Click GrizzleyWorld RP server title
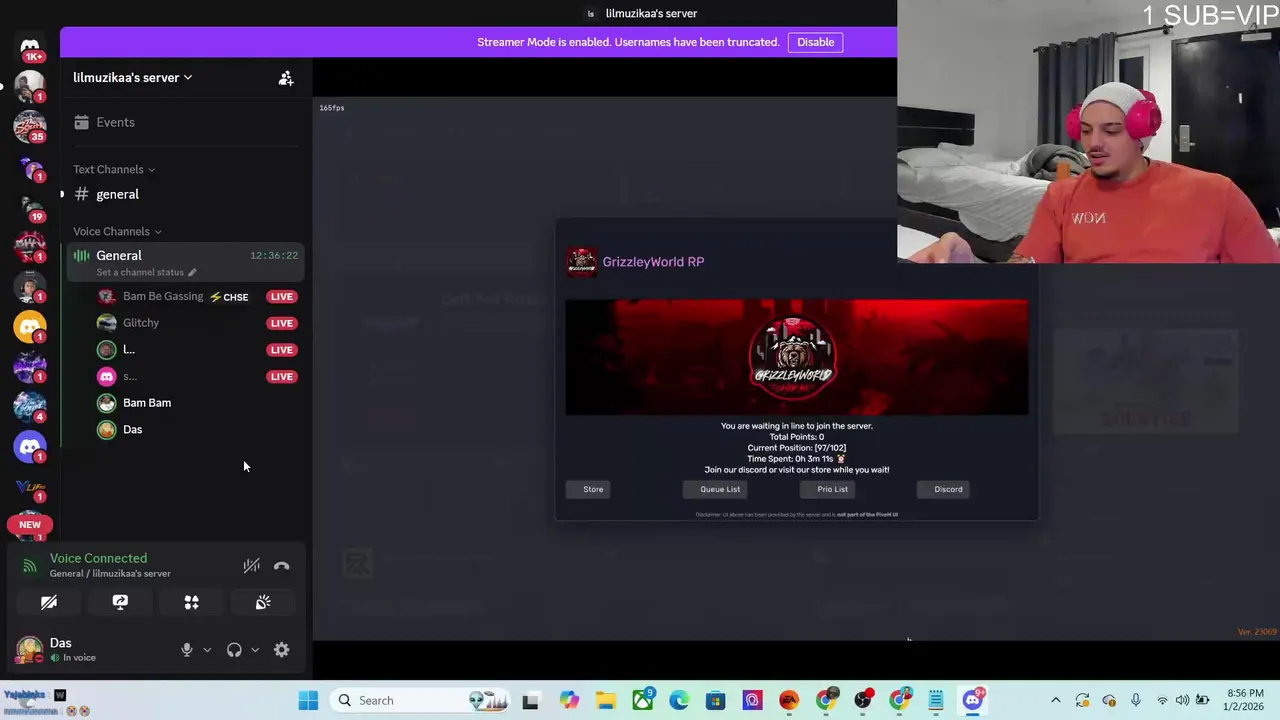Screen dimensions: 1280x720 653,262
